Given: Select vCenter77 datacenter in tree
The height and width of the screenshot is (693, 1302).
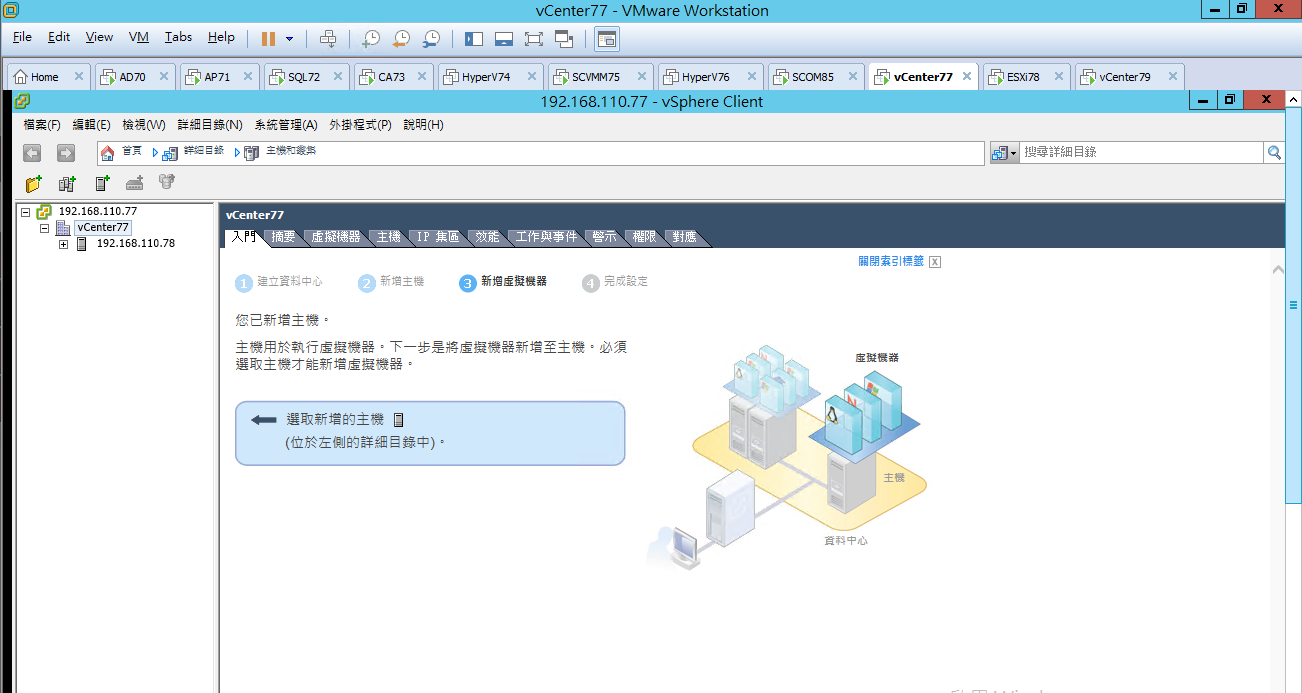Looking at the screenshot, I should pyautogui.click(x=103, y=228).
